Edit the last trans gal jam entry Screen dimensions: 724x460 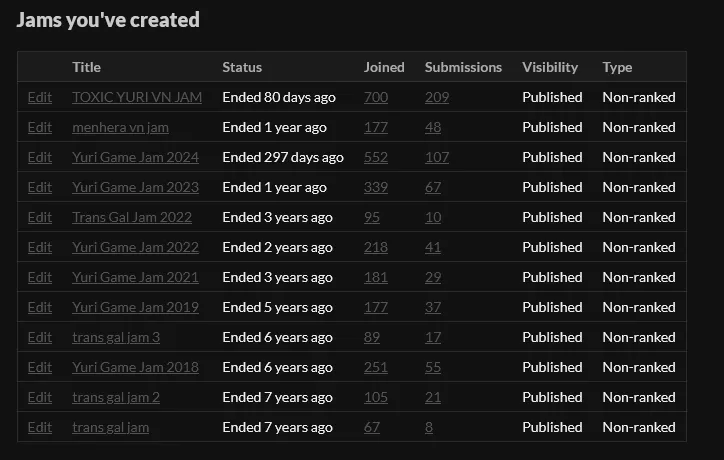click(x=40, y=427)
